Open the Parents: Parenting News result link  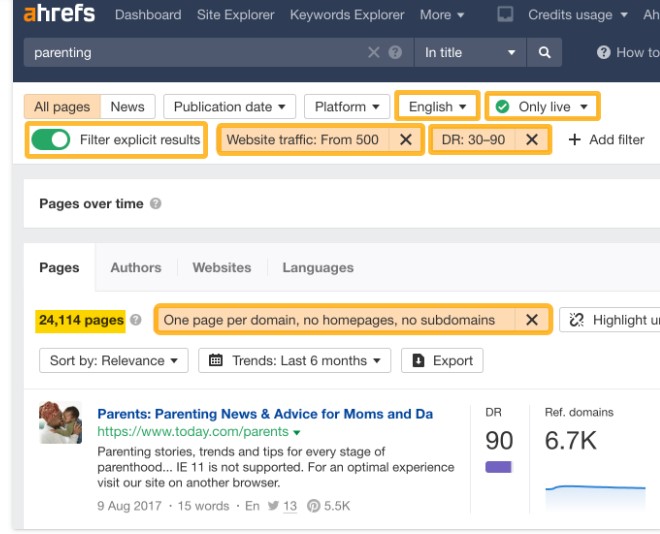pyautogui.click(x=264, y=414)
